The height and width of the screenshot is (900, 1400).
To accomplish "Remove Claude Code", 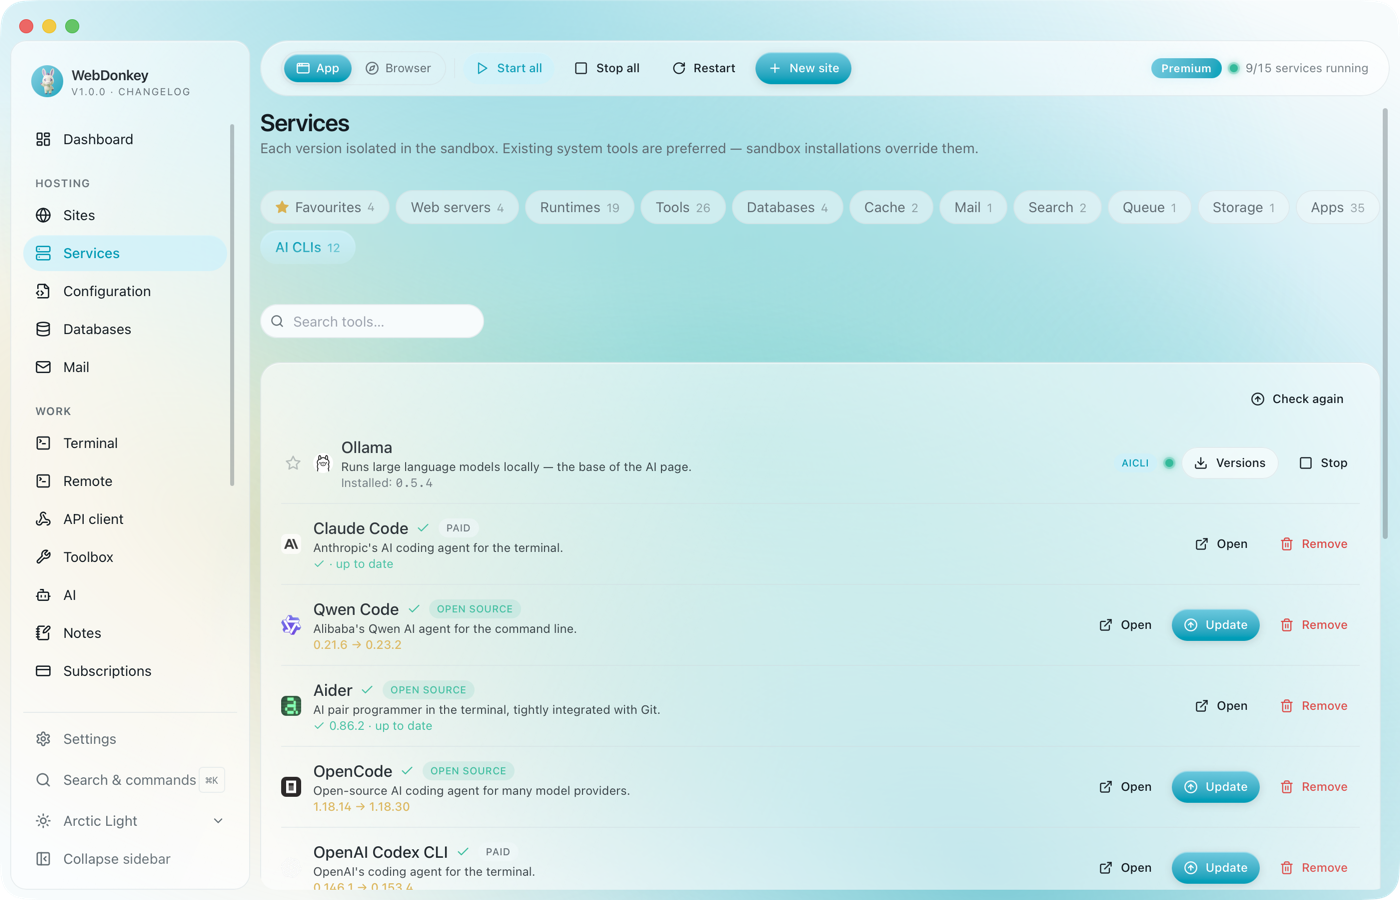I will coord(1314,544).
